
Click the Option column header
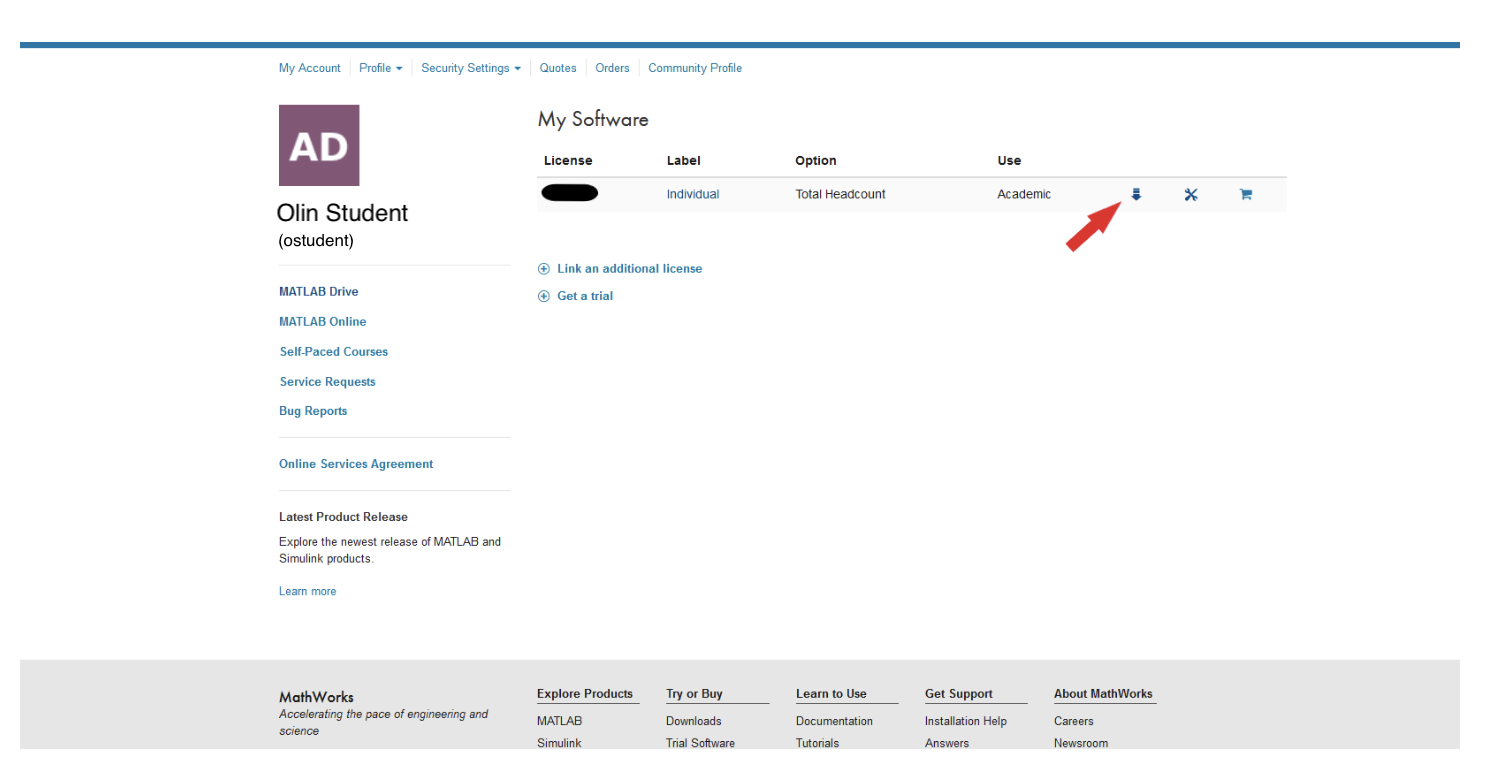tap(816, 160)
